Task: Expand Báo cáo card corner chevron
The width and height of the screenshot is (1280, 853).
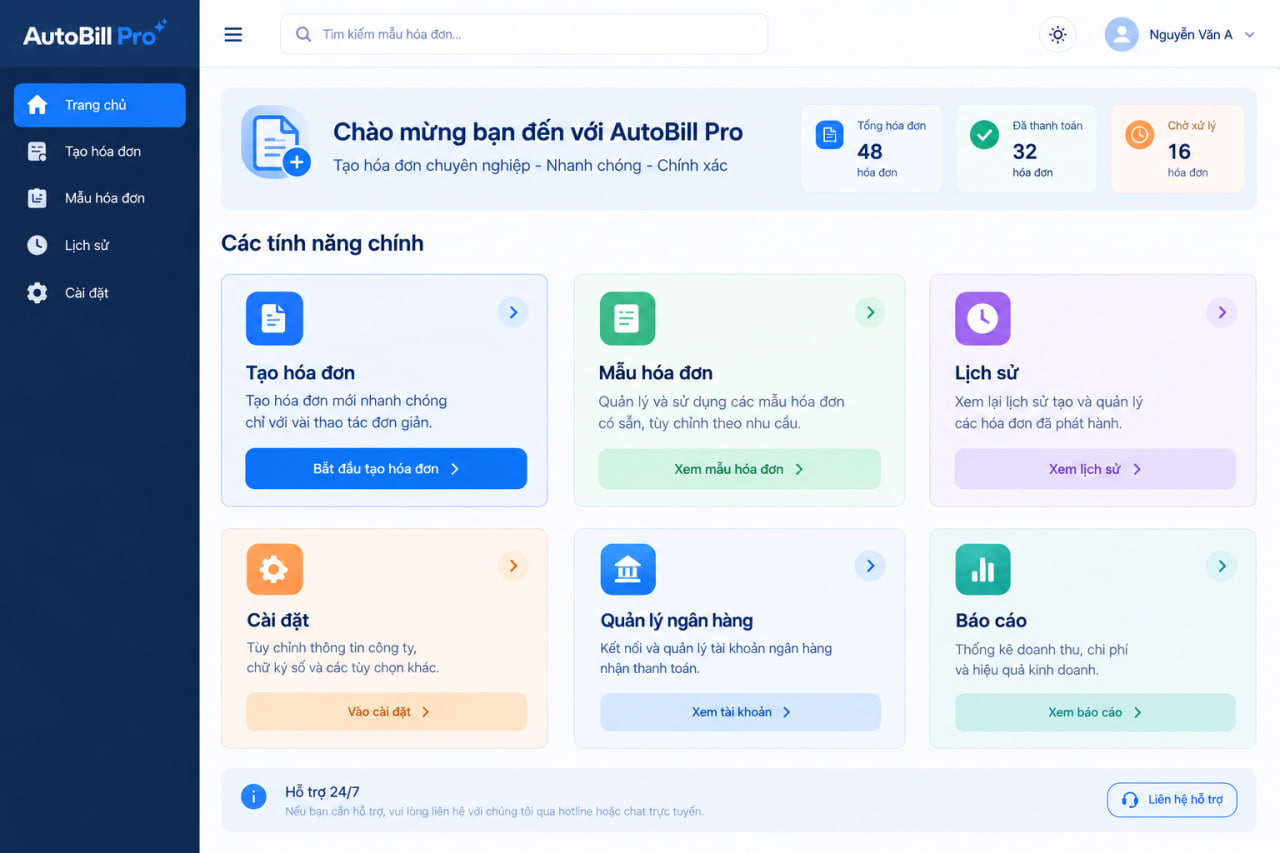Action: [1221, 566]
